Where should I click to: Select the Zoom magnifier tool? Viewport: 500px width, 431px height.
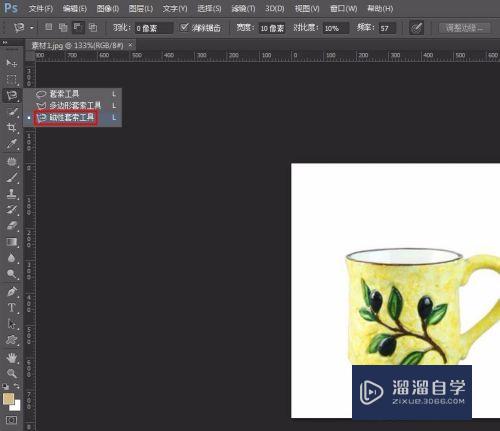tap(11, 373)
